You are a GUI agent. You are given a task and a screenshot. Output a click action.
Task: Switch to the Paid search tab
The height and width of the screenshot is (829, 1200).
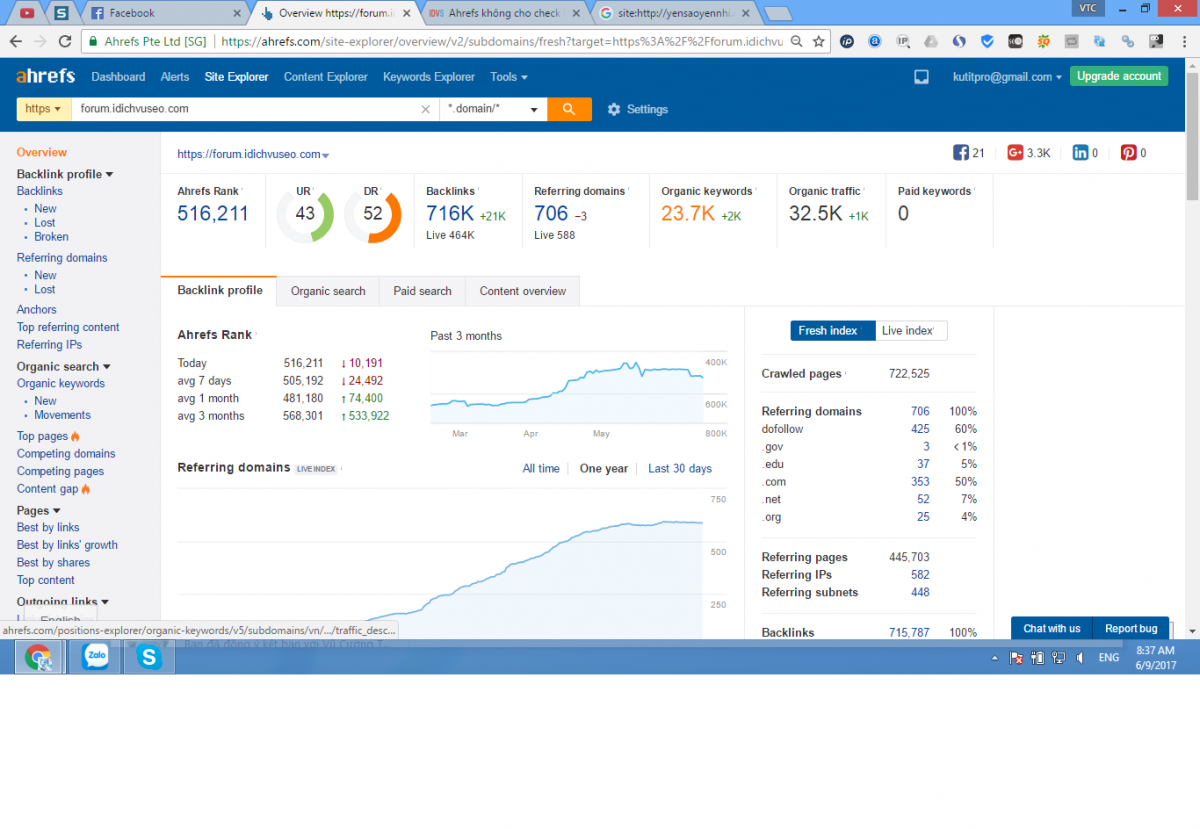tap(422, 291)
